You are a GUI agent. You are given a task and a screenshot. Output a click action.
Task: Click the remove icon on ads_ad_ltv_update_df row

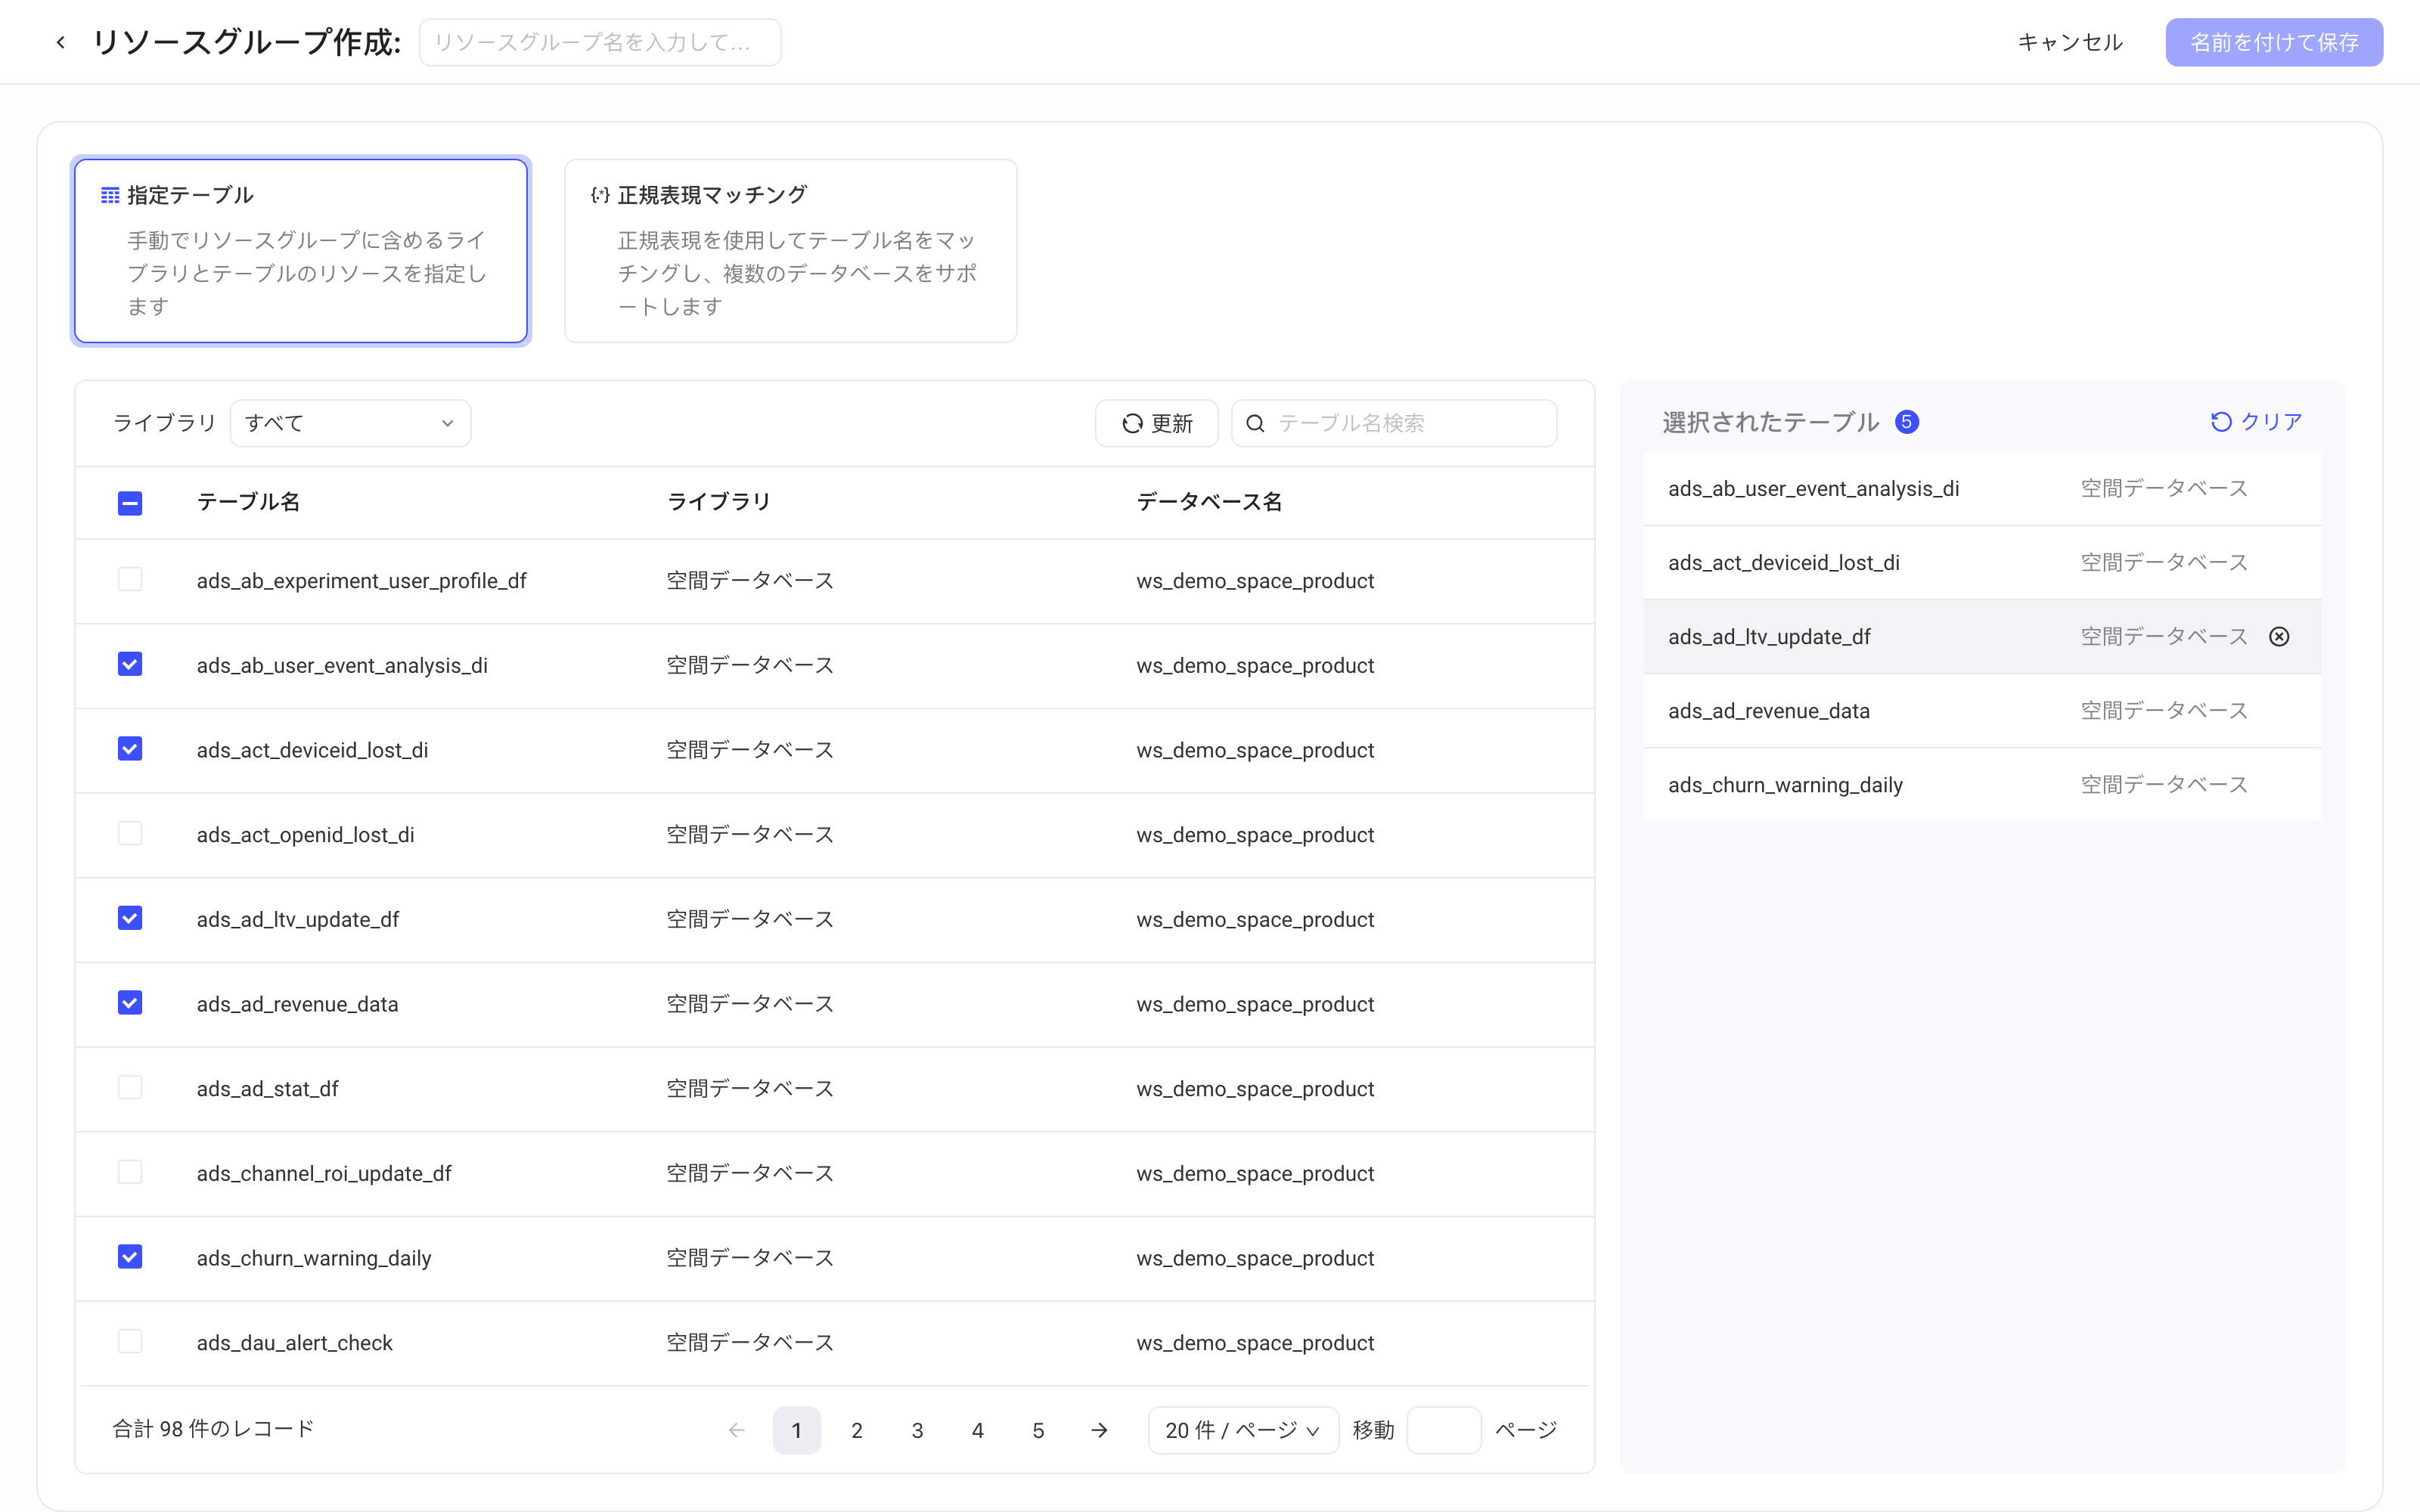(2279, 637)
